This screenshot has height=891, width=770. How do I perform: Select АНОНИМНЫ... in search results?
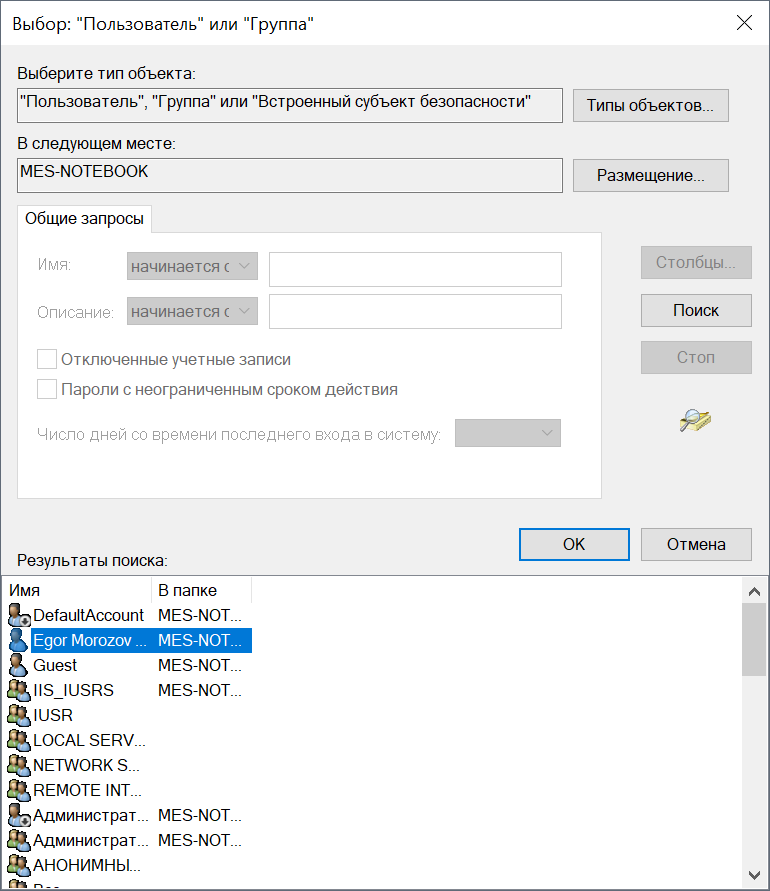pyautogui.click(x=86, y=865)
